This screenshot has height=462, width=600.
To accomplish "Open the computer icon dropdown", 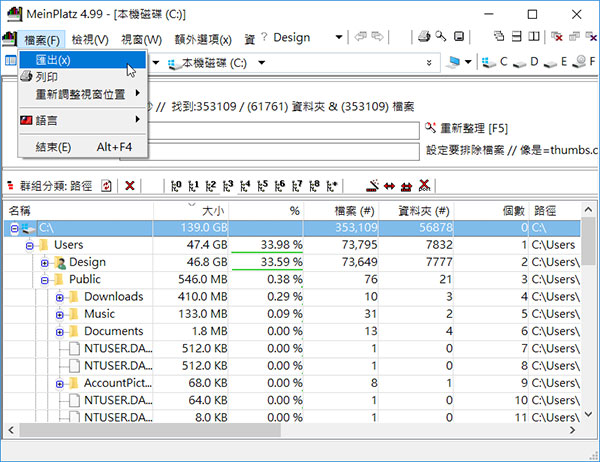I will pyautogui.click(x=468, y=62).
